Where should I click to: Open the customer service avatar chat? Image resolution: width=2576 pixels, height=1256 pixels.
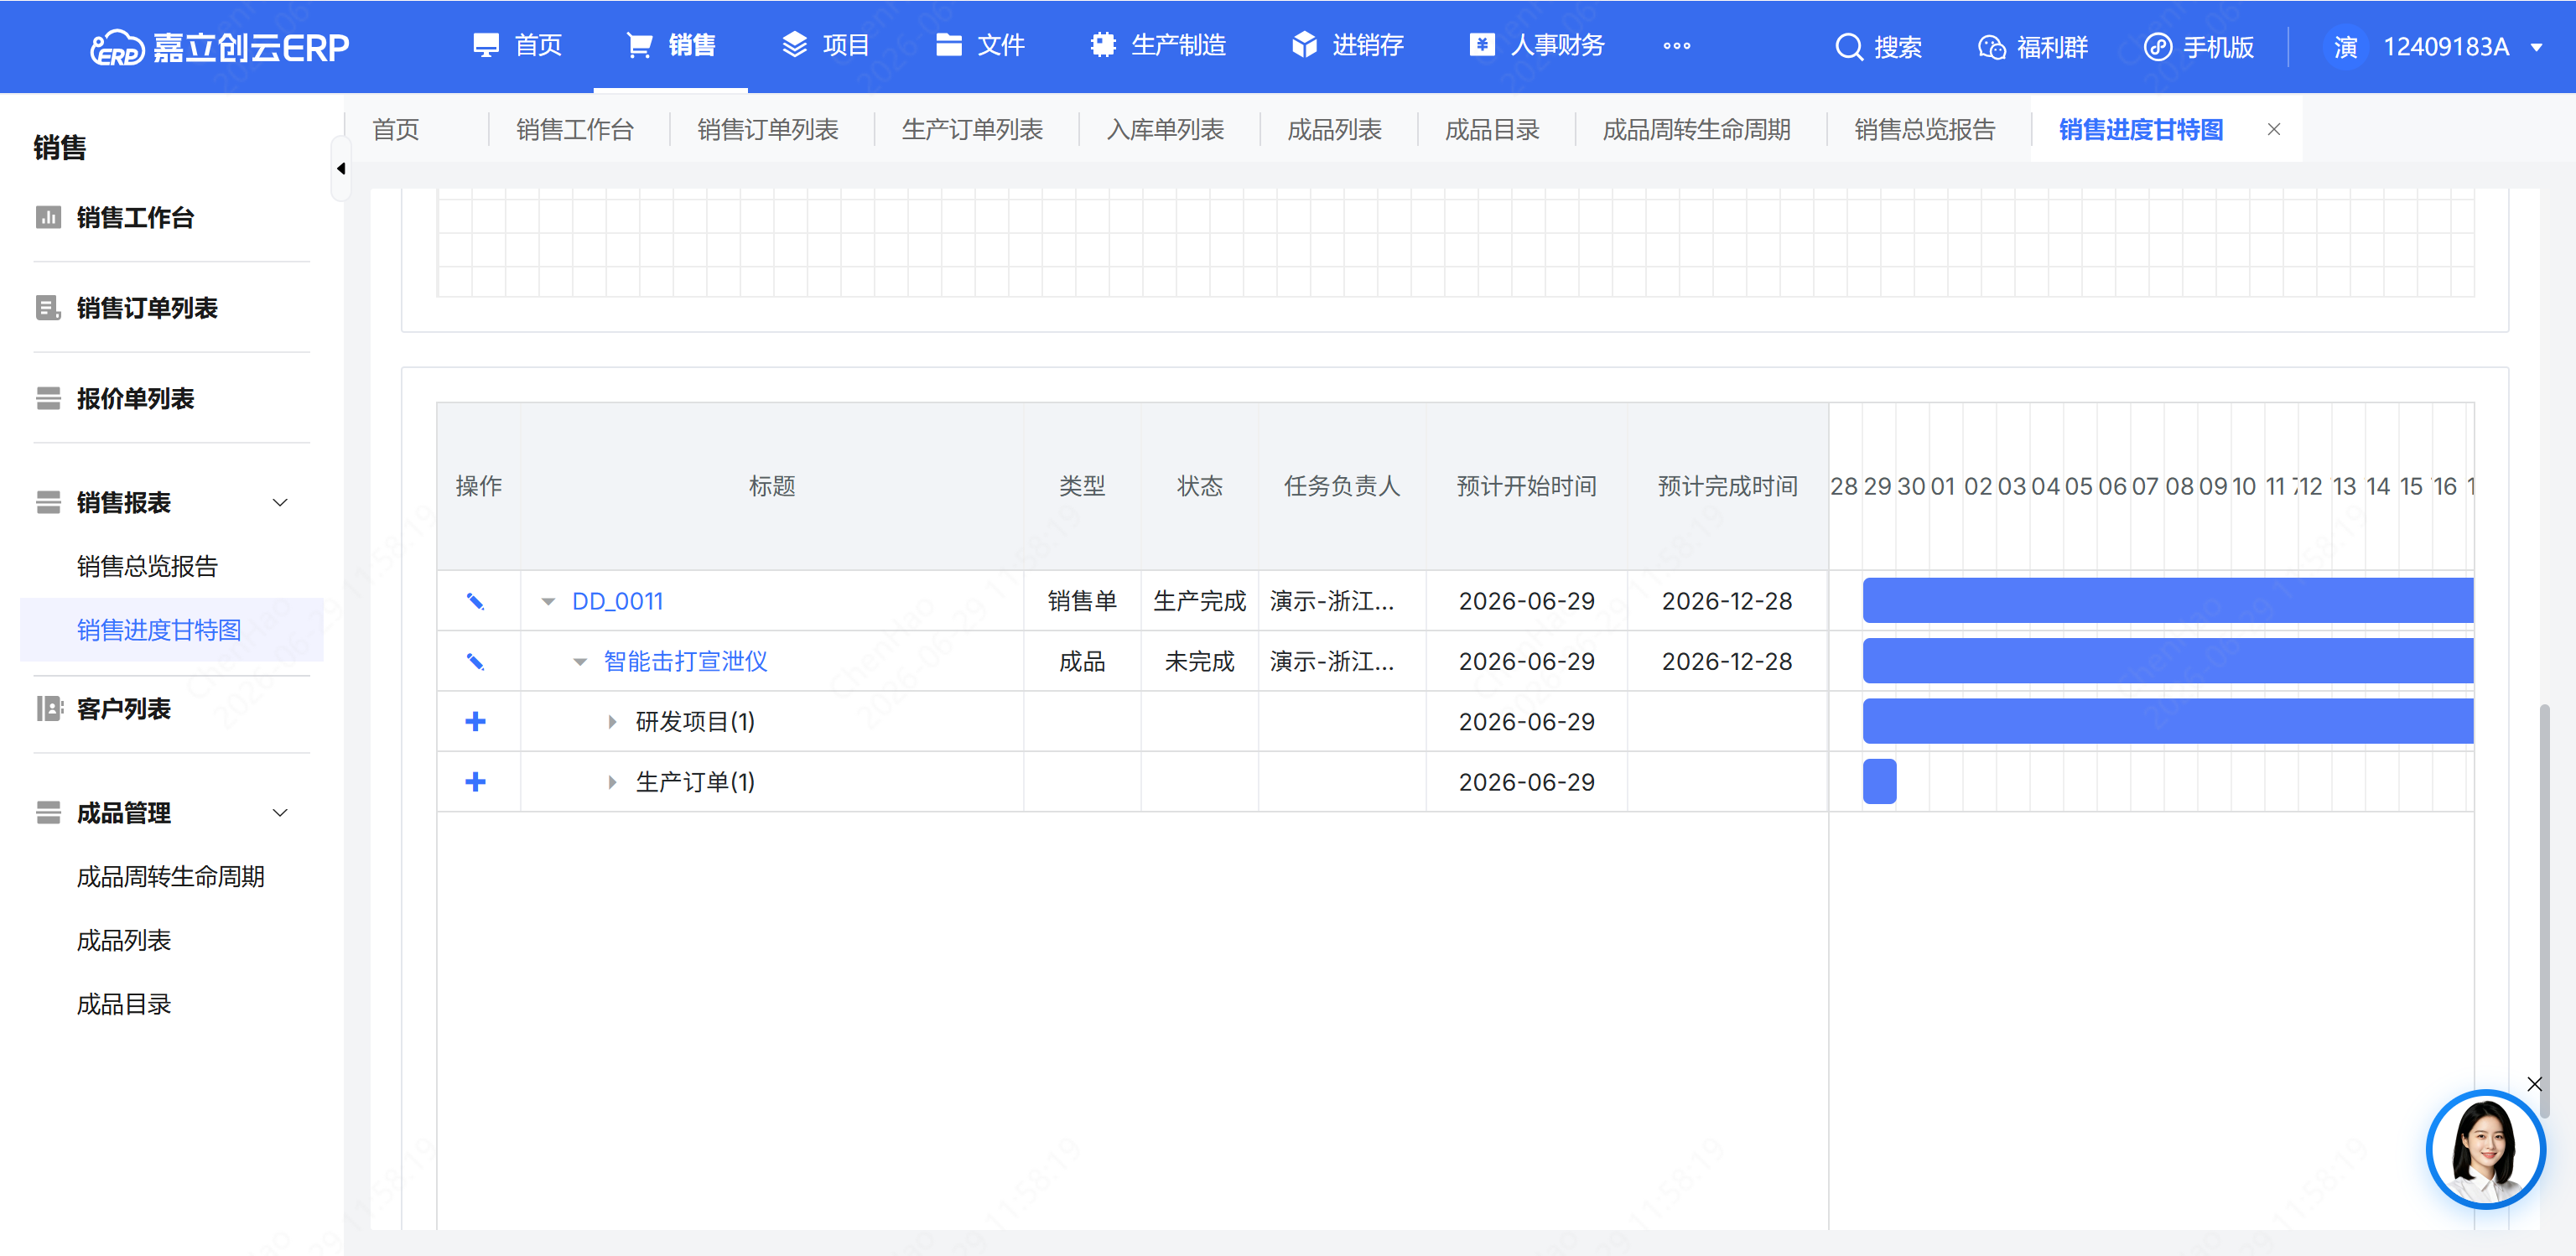(2486, 1150)
